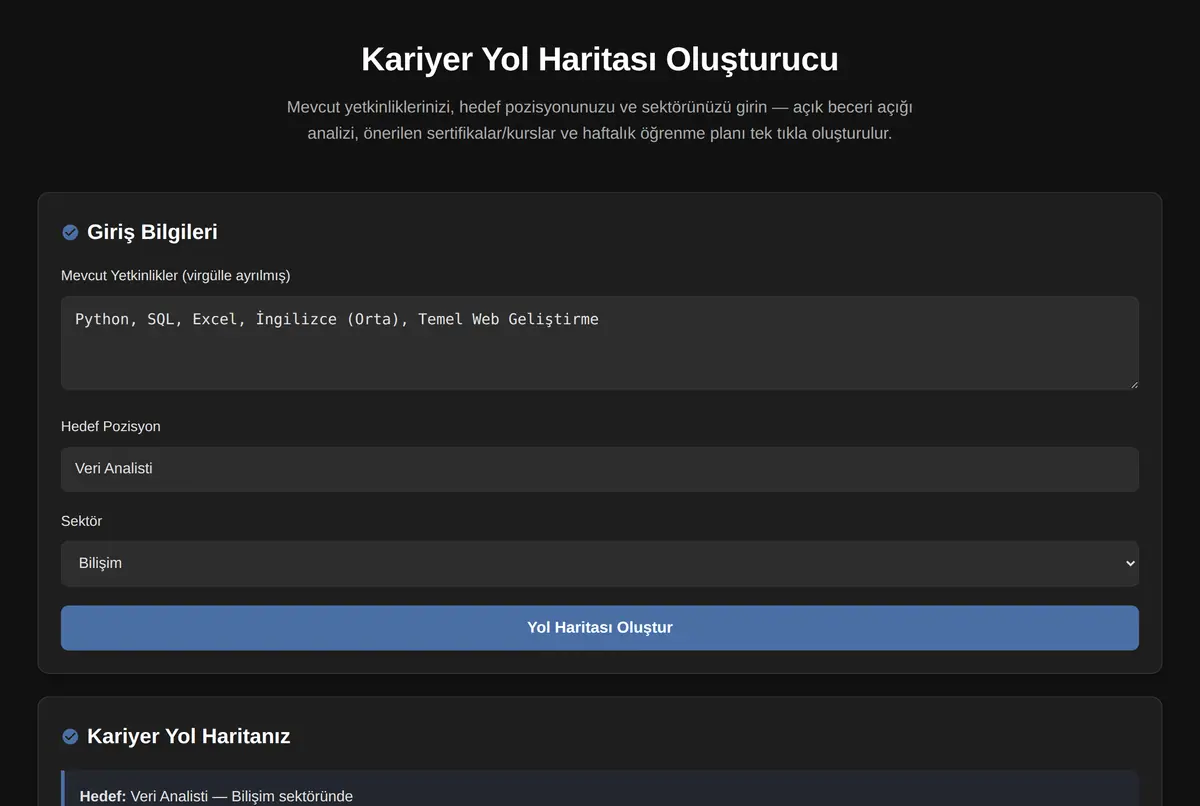Click the Kariyer Yol Haritası Oluşturucu heading
The image size is (1200, 806).
click(x=600, y=59)
